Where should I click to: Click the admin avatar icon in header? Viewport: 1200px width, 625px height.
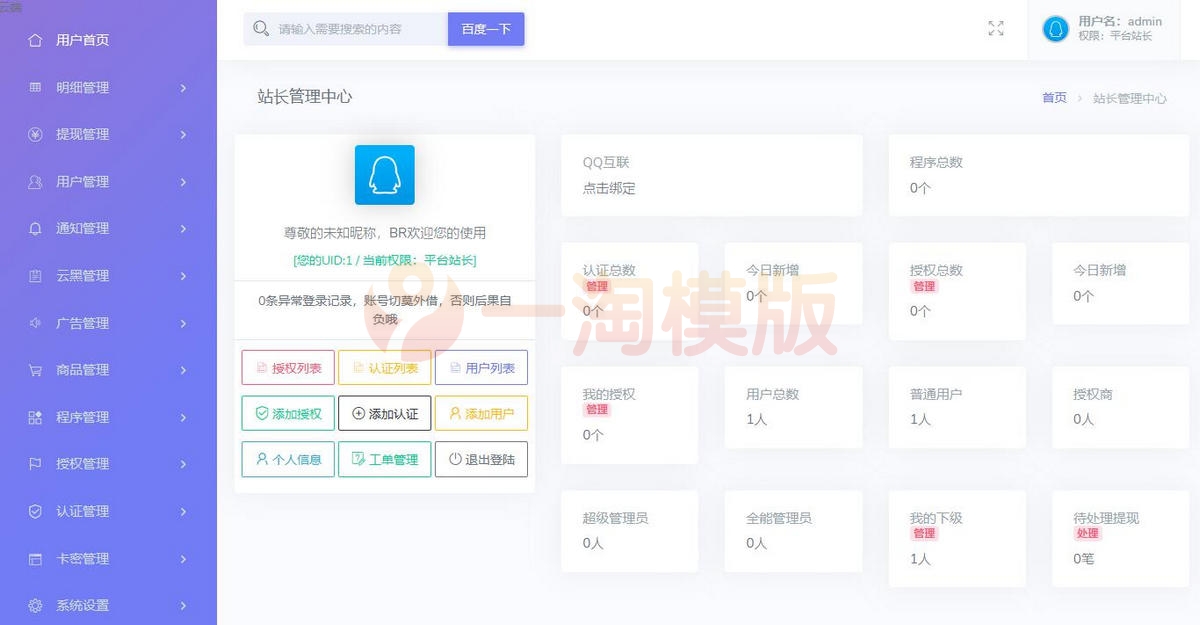click(x=1056, y=29)
